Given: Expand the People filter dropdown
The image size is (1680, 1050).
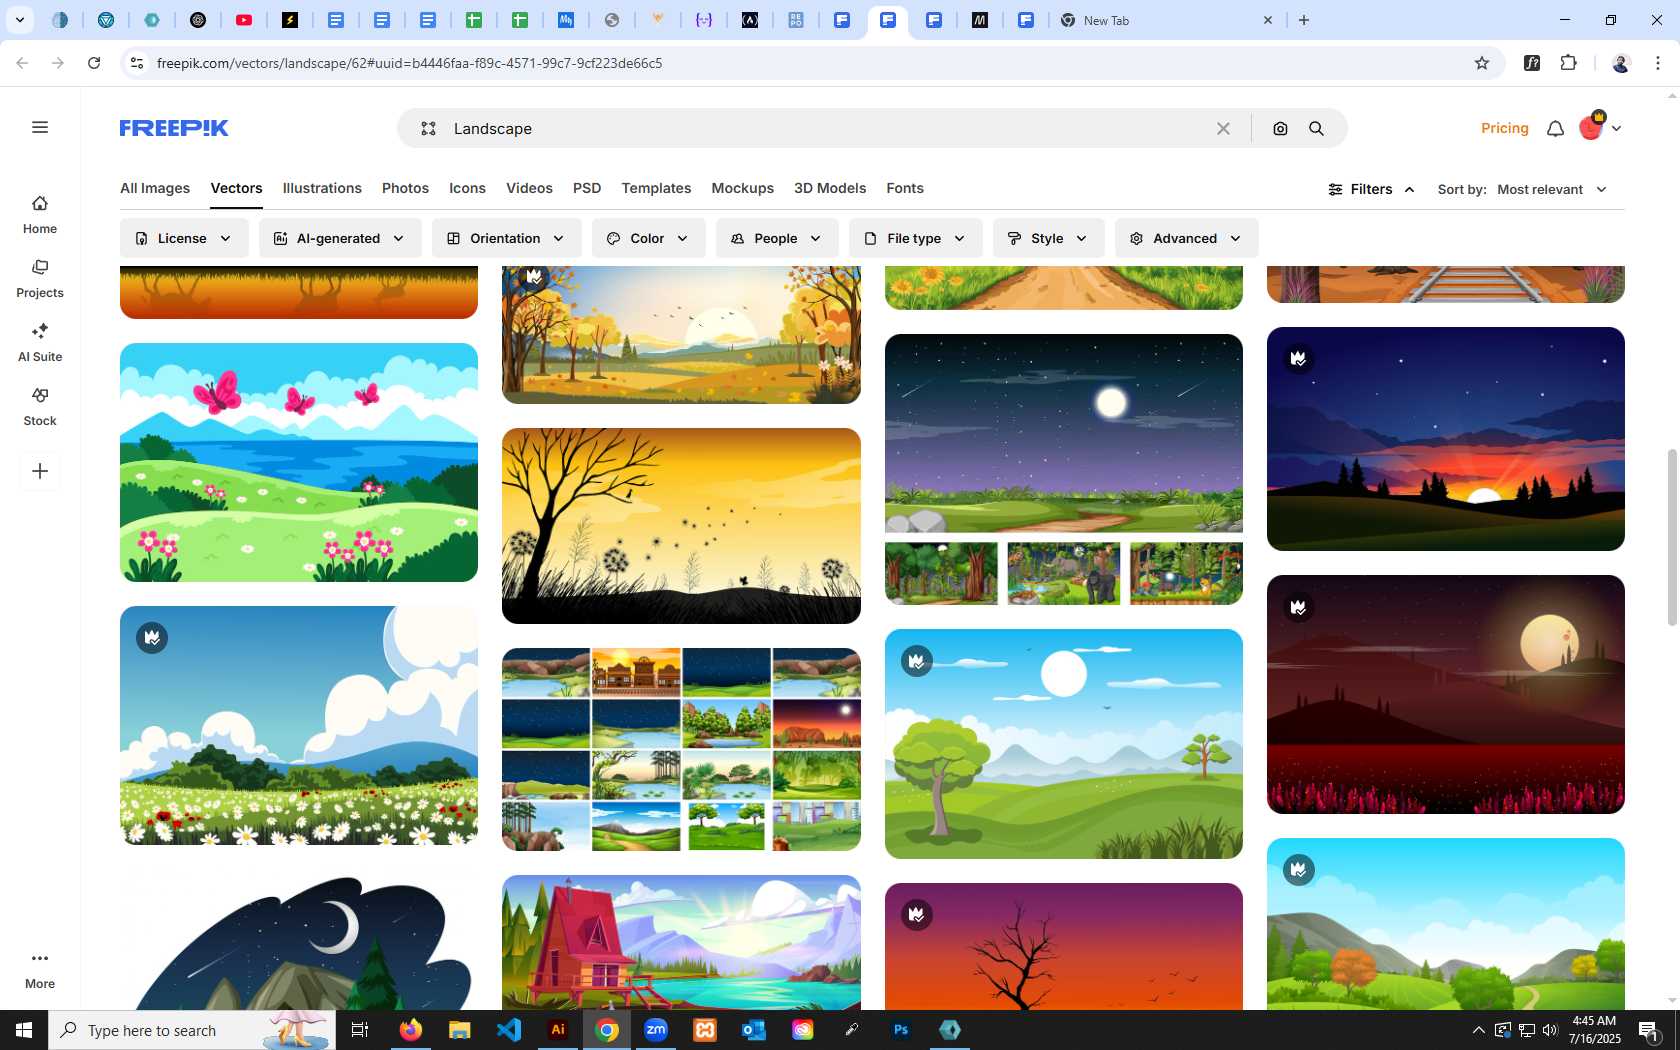Looking at the screenshot, I should [777, 238].
